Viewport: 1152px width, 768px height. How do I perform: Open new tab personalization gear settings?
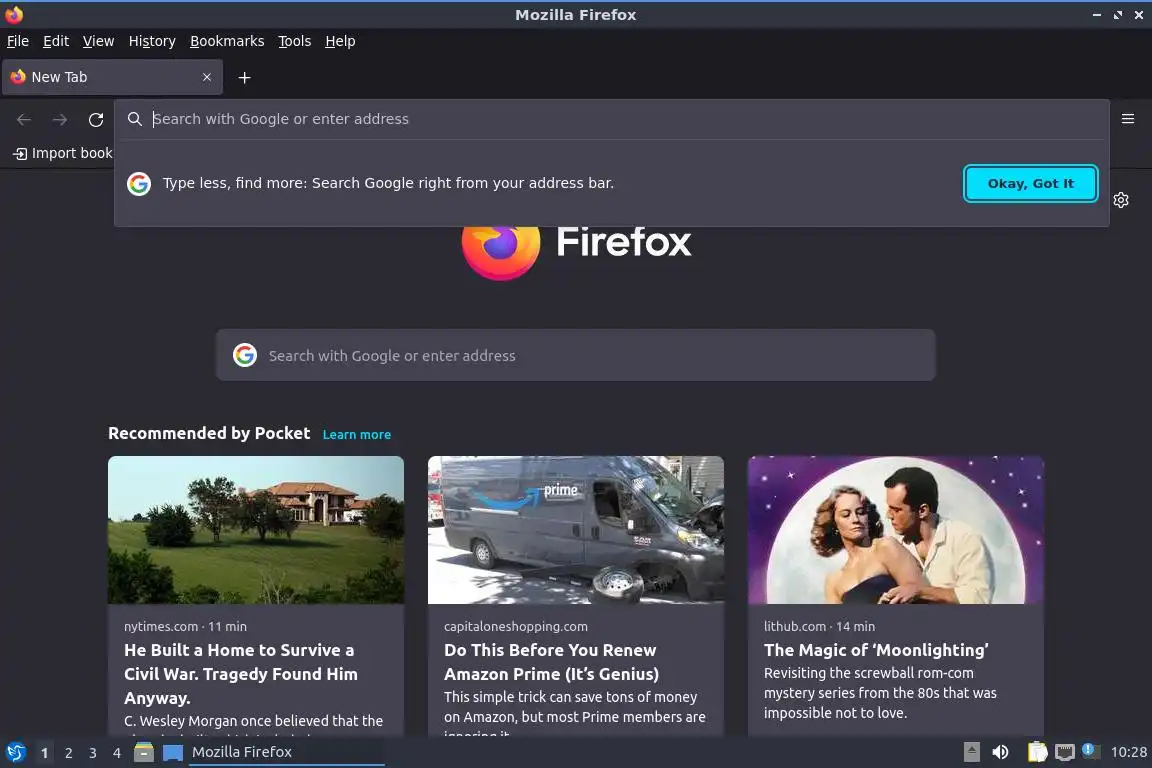(x=1120, y=200)
